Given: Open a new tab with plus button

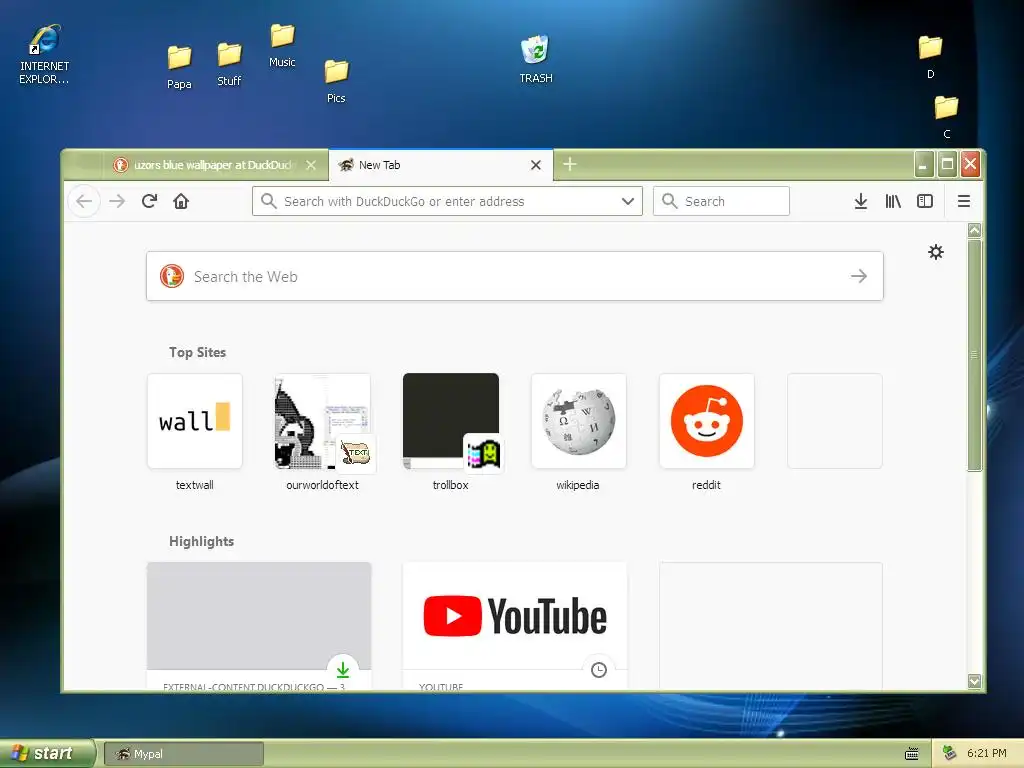Looking at the screenshot, I should tap(569, 164).
